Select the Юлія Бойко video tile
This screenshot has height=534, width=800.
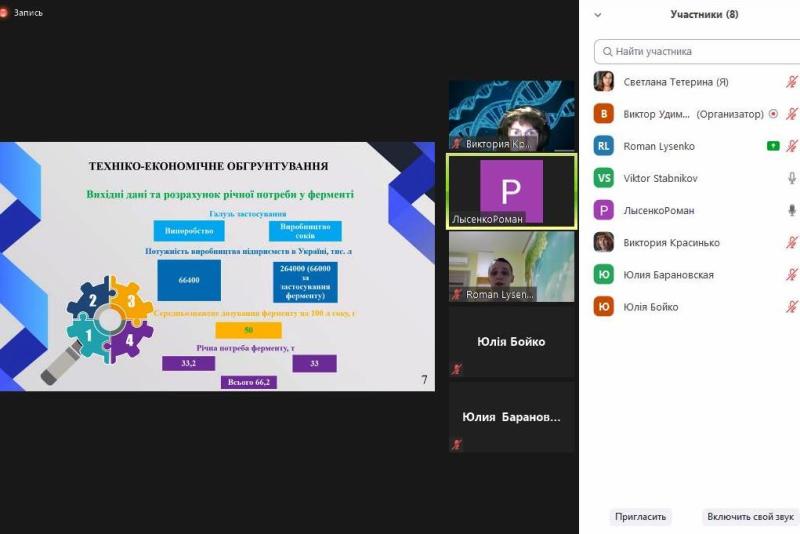click(512, 342)
